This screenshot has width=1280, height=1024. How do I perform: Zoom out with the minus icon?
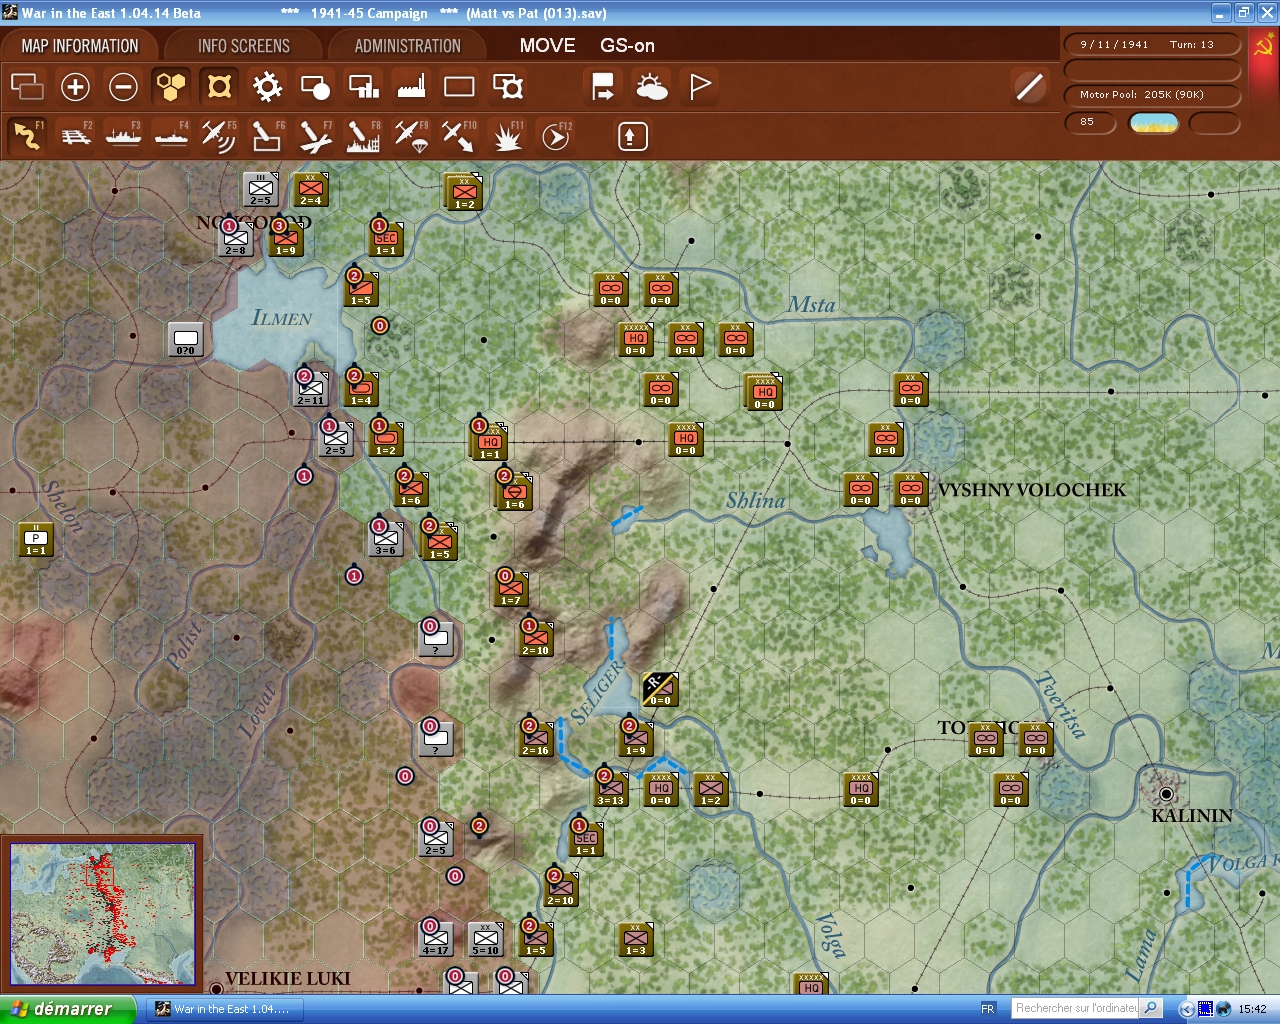[123, 87]
